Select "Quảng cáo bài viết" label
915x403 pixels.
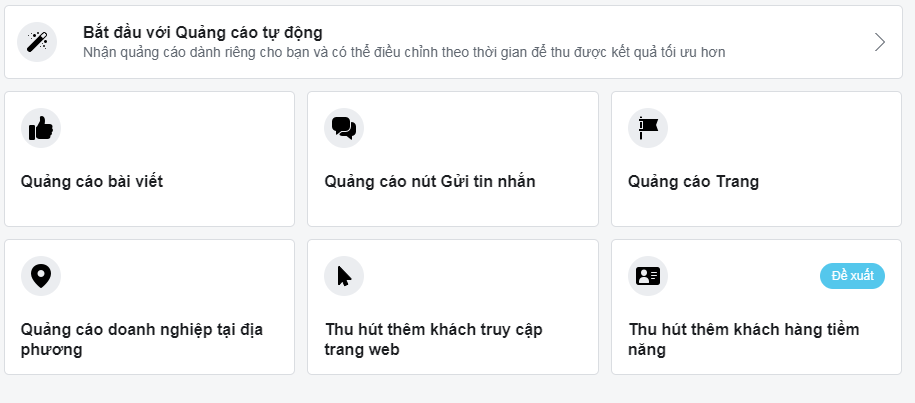(x=91, y=182)
